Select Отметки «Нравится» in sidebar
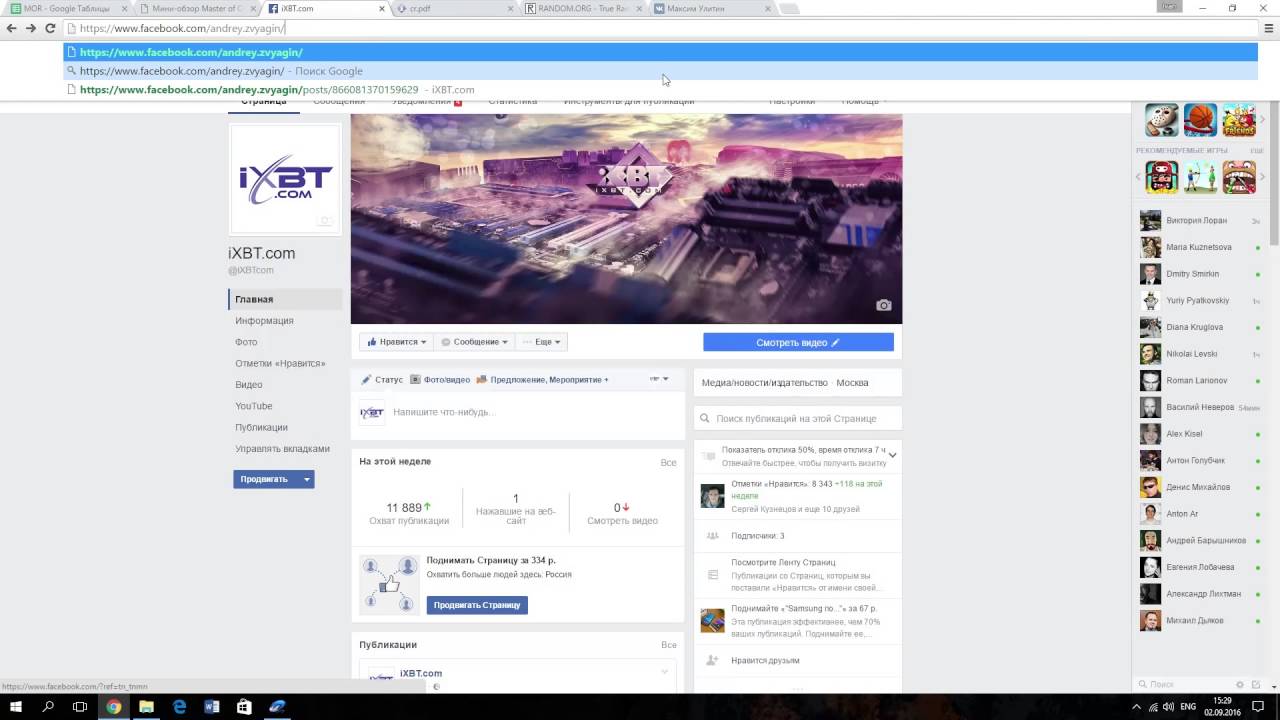 pyautogui.click(x=280, y=363)
